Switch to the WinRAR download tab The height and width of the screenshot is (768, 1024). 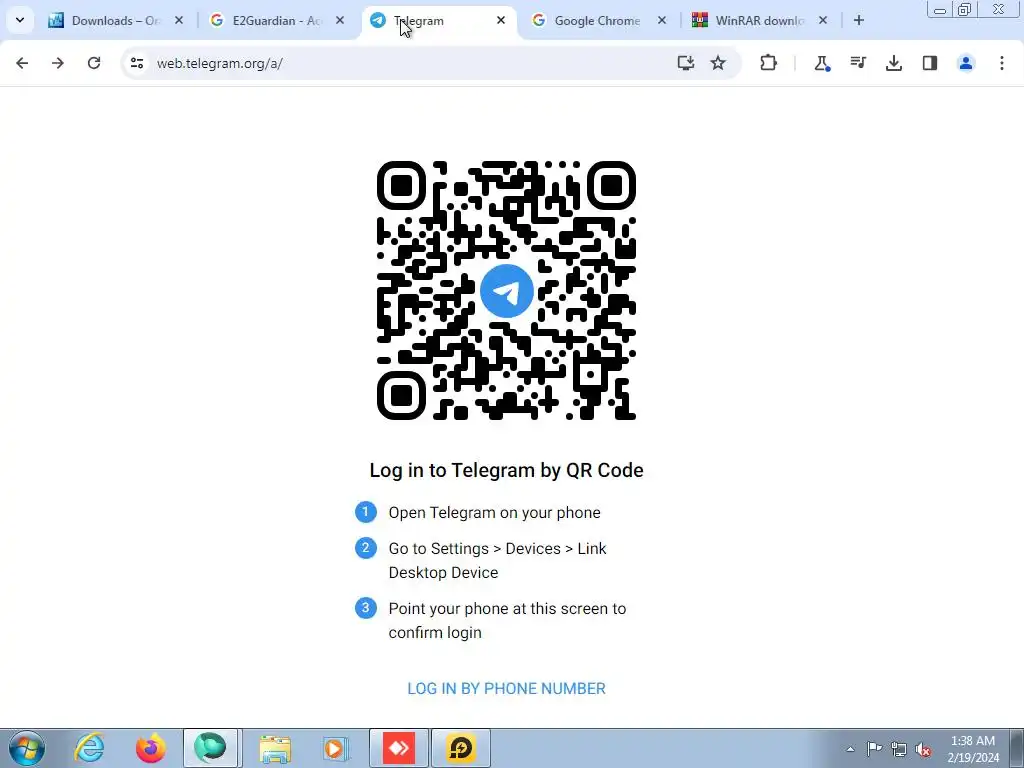point(760,21)
